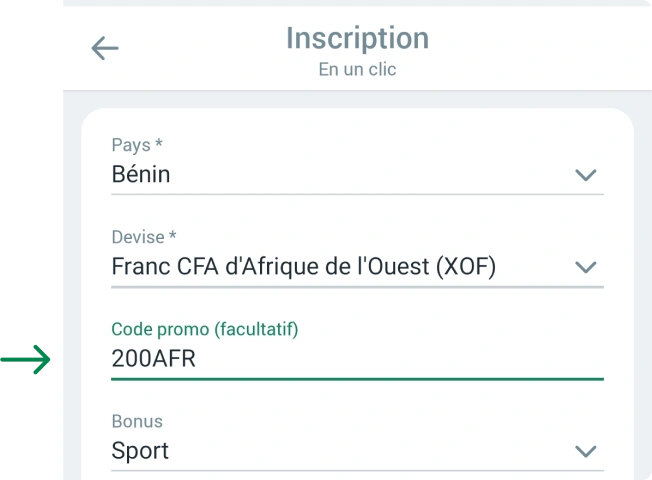Image resolution: width=652 pixels, height=480 pixels.
Task: Click the green arrow pointing to promo code
Action: (x=27, y=360)
